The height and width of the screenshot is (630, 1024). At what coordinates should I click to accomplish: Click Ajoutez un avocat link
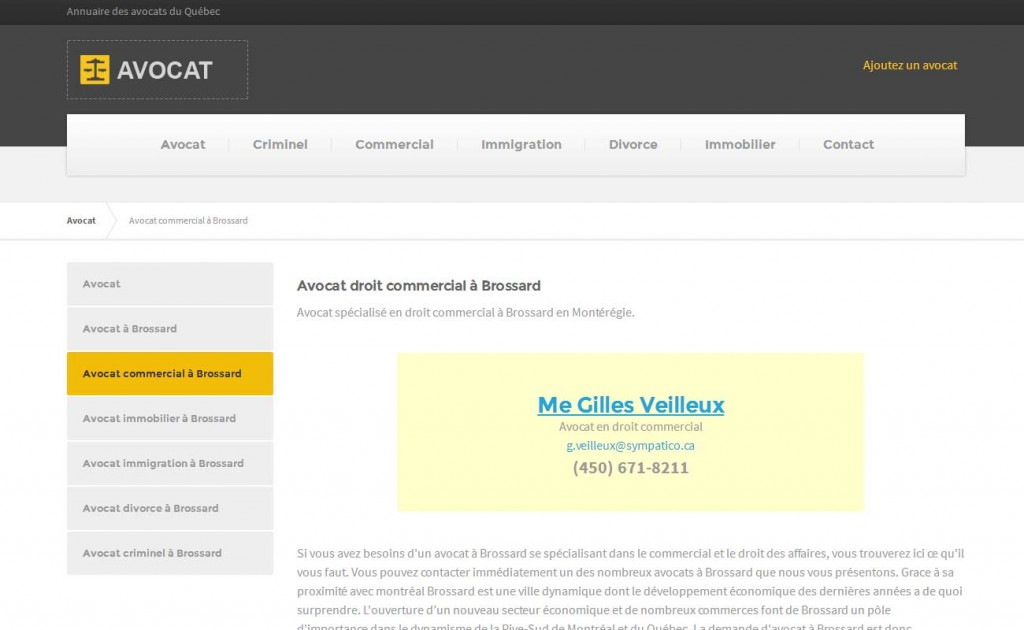909,64
